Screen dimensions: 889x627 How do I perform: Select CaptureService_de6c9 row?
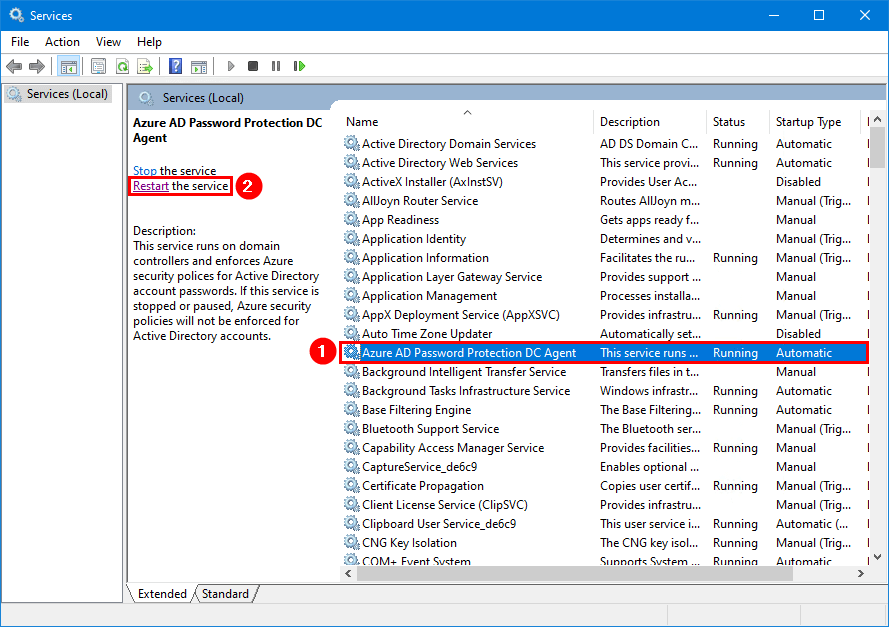(604, 467)
